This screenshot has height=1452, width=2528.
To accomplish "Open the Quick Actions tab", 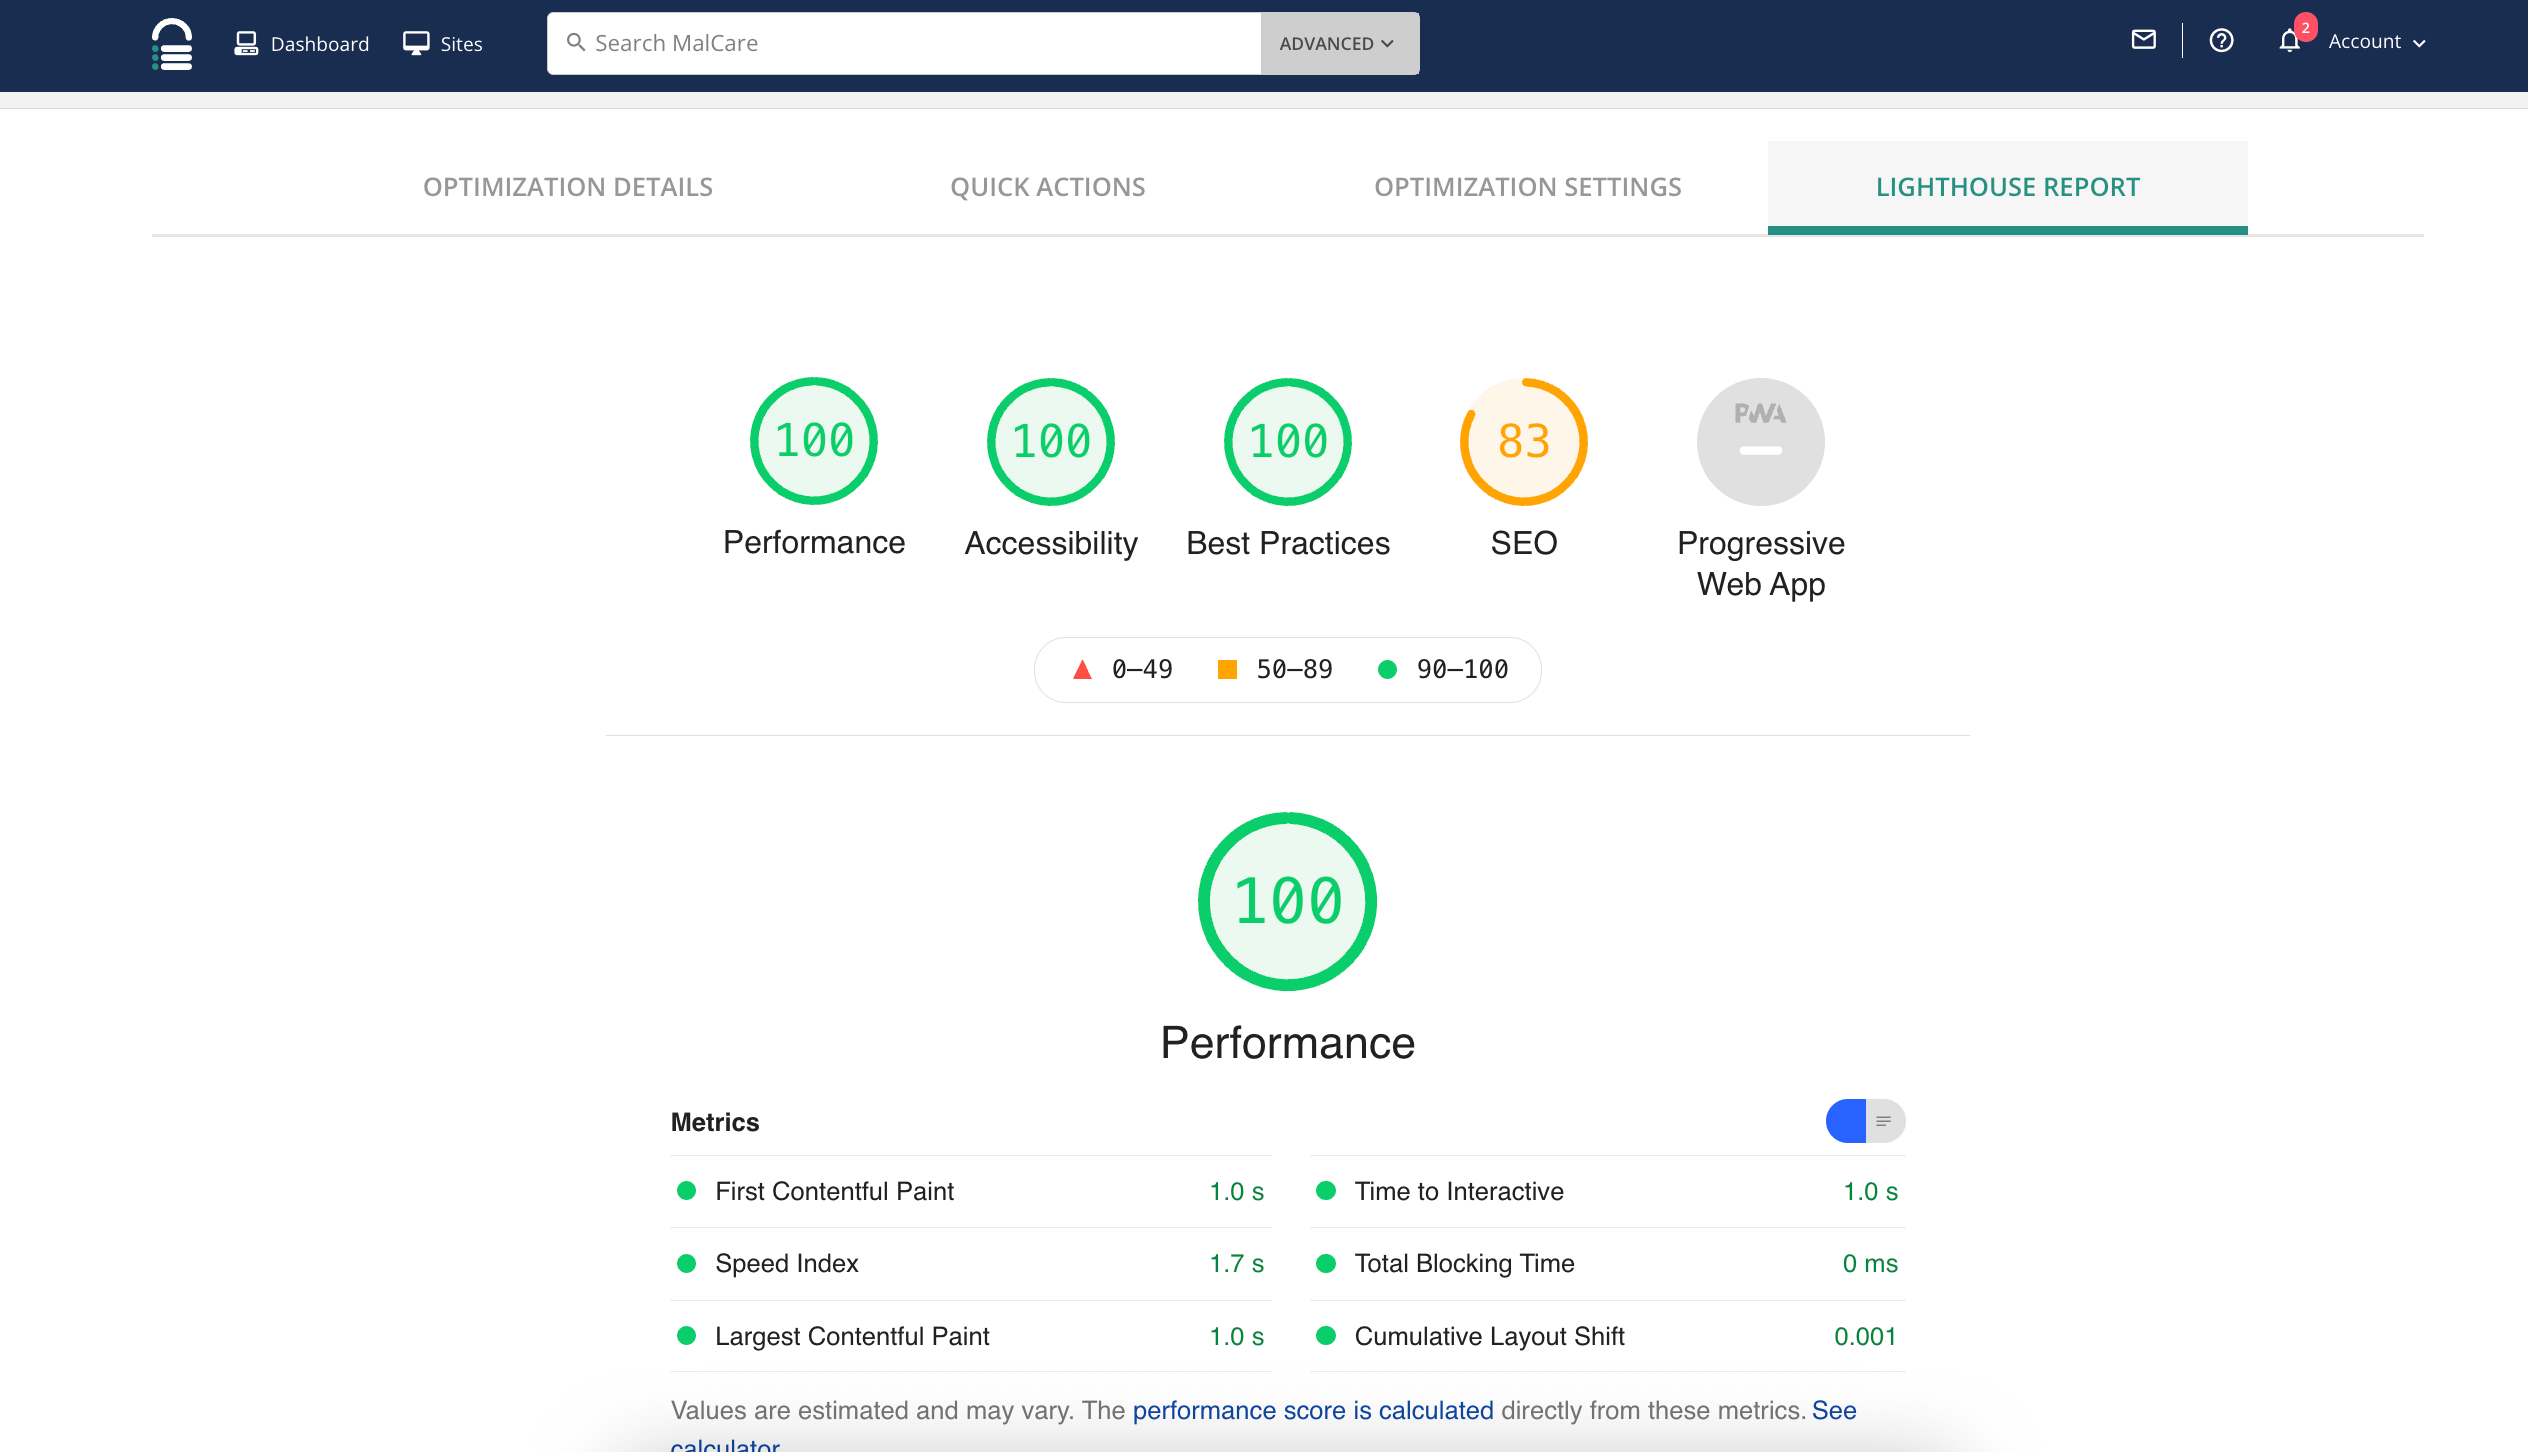I will (1047, 187).
